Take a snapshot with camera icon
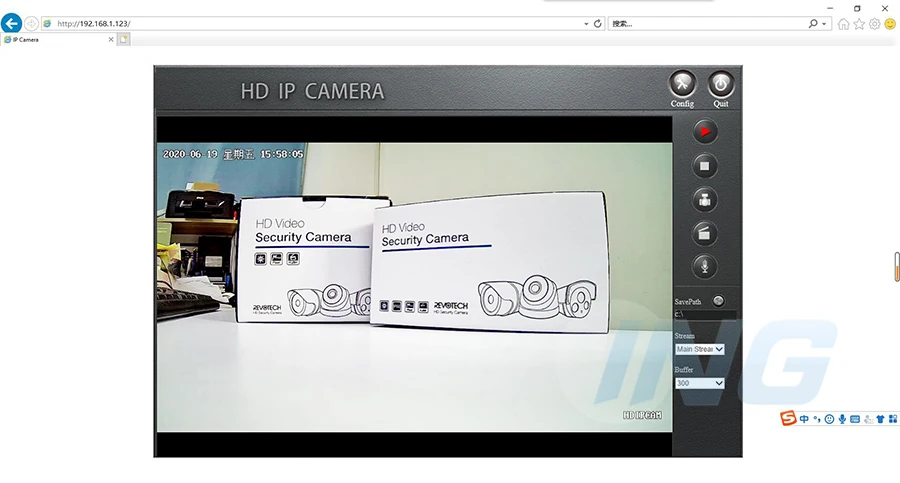Image resolution: width=900 pixels, height=483 pixels. 704,200
